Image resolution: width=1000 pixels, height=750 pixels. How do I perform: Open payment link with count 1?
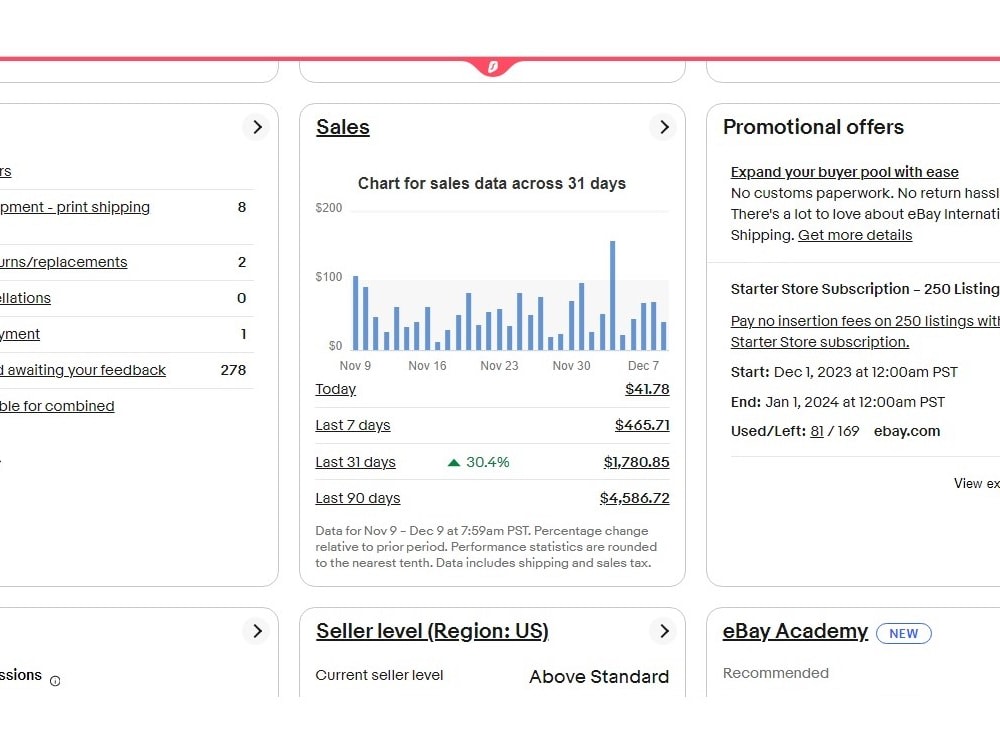click(20, 334)
